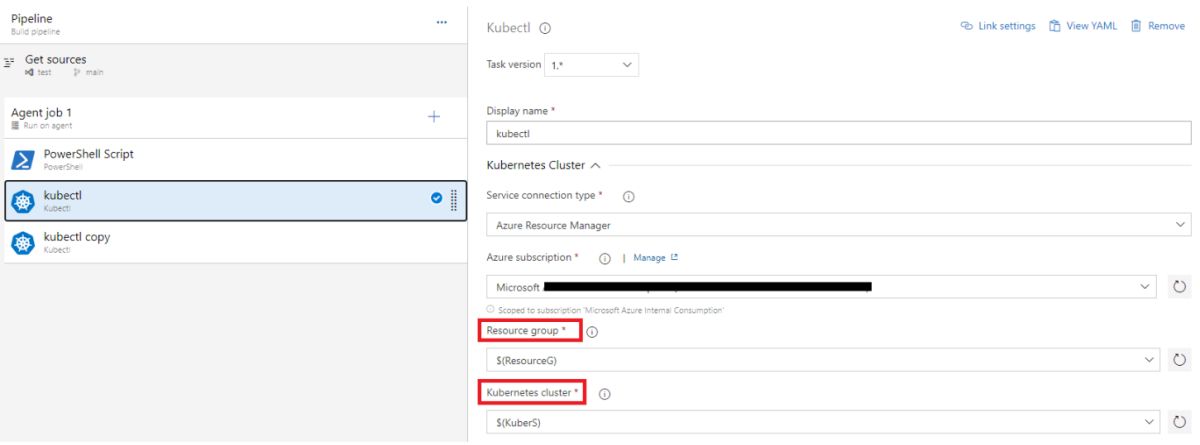Collapse the Kubernetes Cluster section
The height and width of the screenshot is (445, 1200).
[544, 164]
